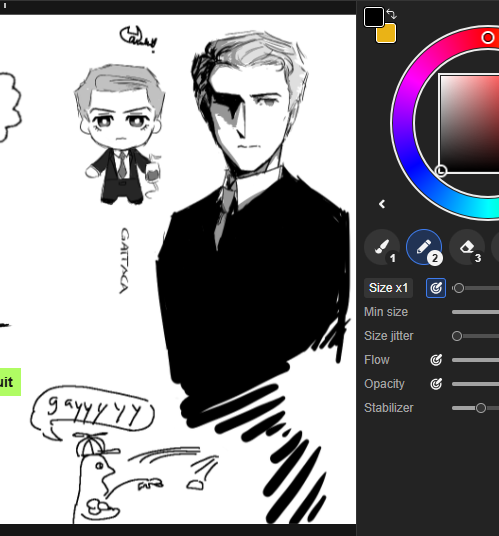Image resolution: width=499 pixels, height=536 pixels.
Task: Click the saturation square picker handle
Action: coord(441,170)
